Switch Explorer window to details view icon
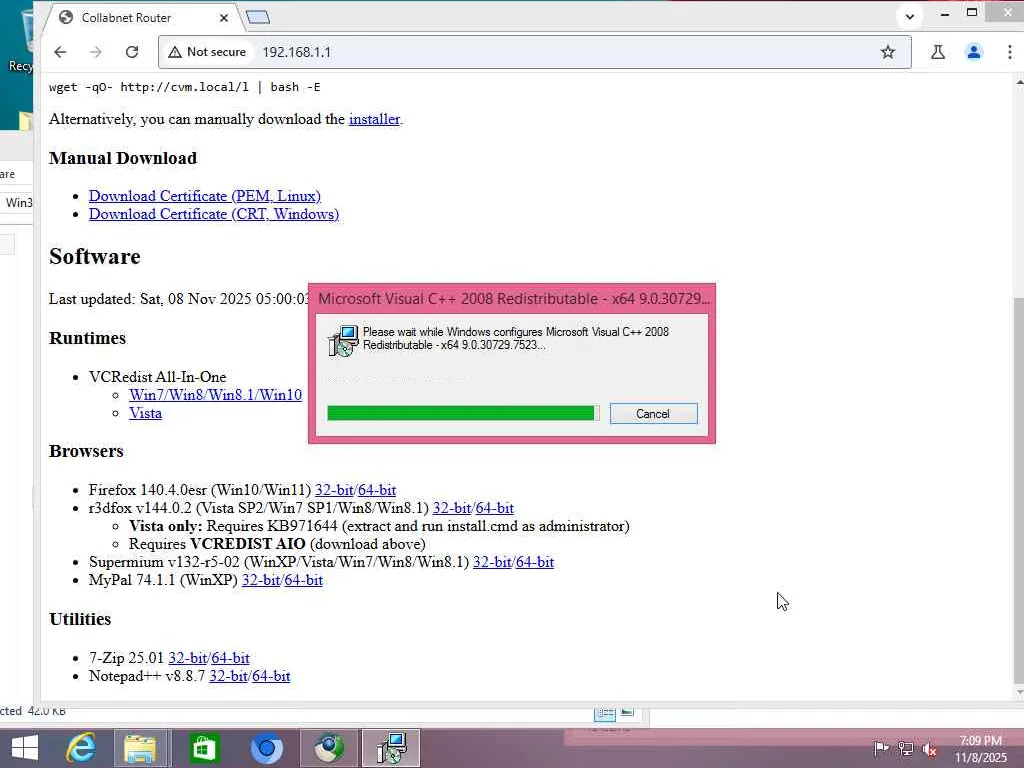 coord(605,714)
